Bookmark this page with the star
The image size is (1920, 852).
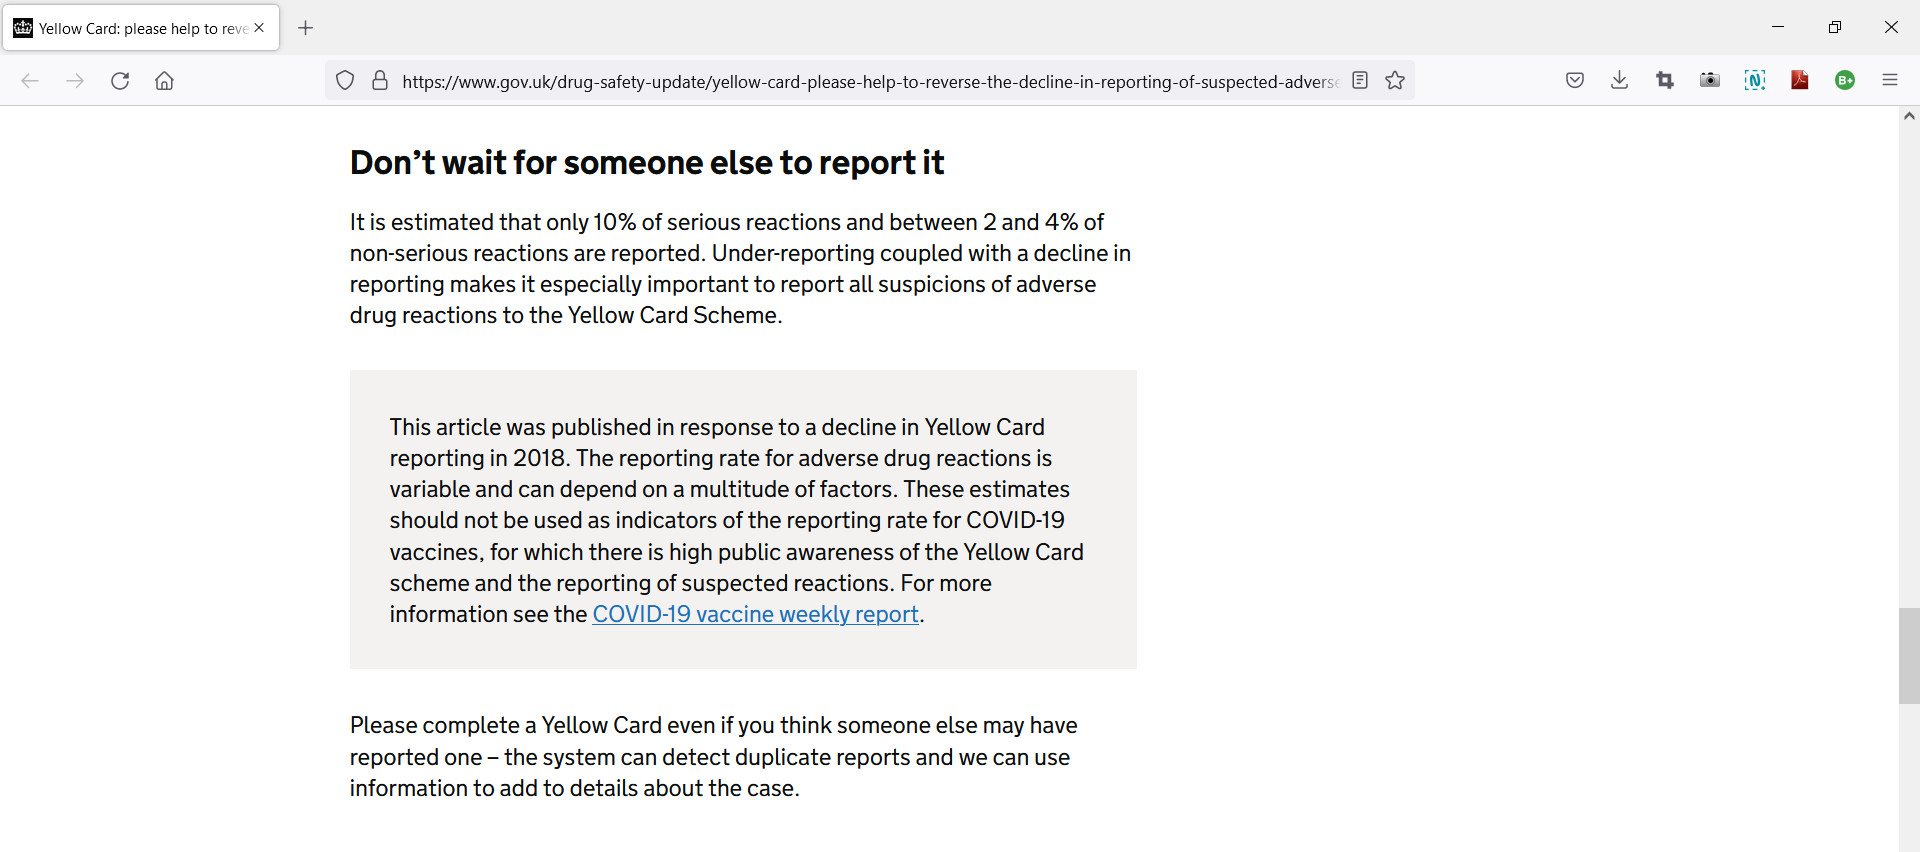click(1395, 81)
